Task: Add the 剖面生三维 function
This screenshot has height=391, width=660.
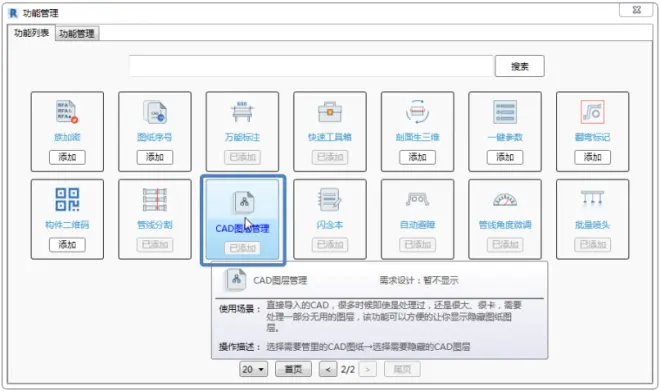Action: [418, 157]
